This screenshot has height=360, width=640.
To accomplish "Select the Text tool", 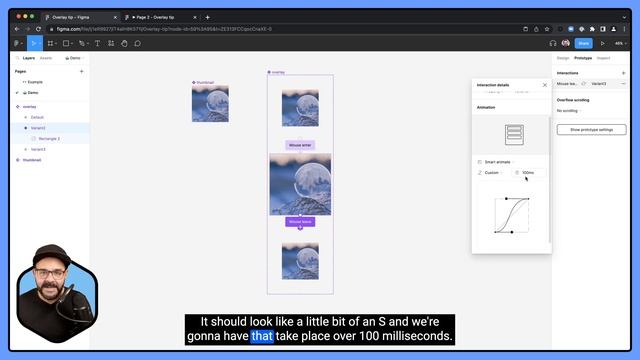I will pos(97,43).
